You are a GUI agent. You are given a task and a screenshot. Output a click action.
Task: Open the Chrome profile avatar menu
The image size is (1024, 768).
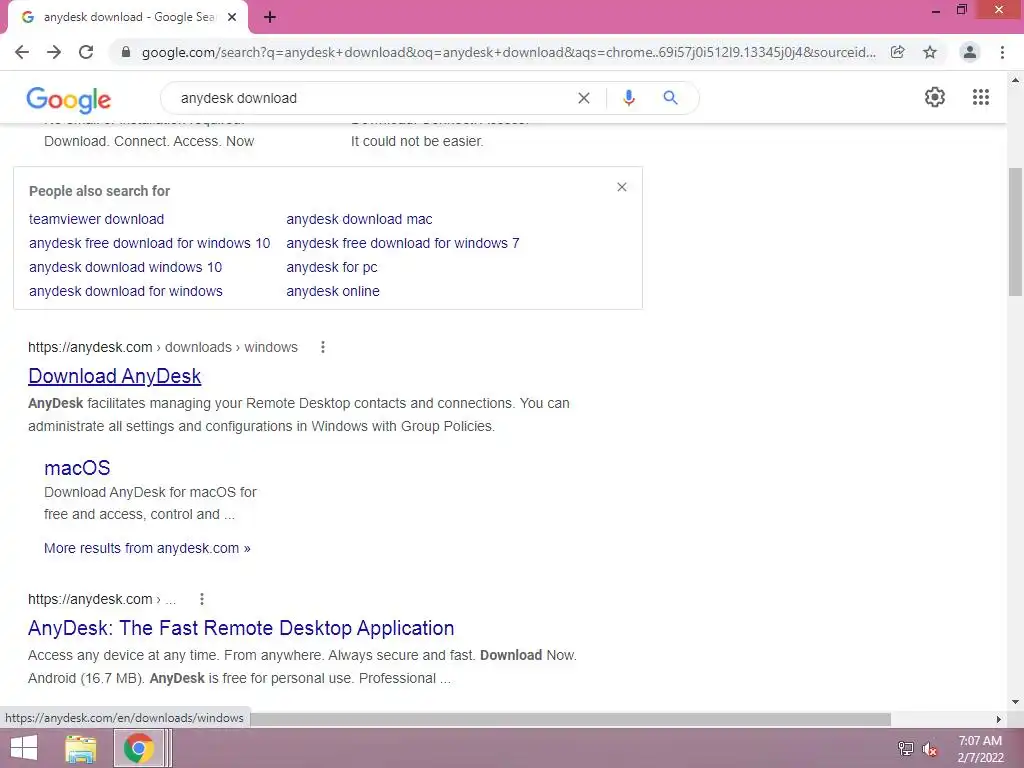pyautogui.click(x=970, y=52)
